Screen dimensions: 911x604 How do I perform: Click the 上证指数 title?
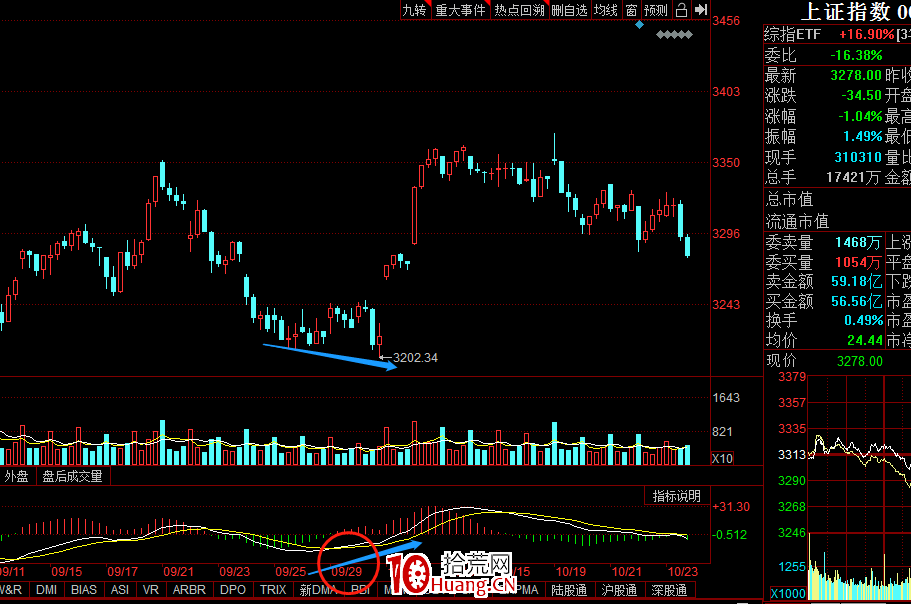pos(846,12)
